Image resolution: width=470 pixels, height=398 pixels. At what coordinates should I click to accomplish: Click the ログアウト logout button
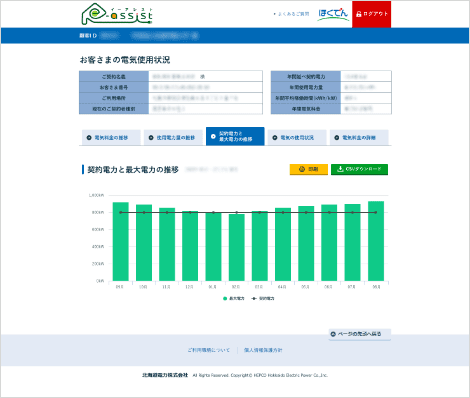[x=372, y=14]
